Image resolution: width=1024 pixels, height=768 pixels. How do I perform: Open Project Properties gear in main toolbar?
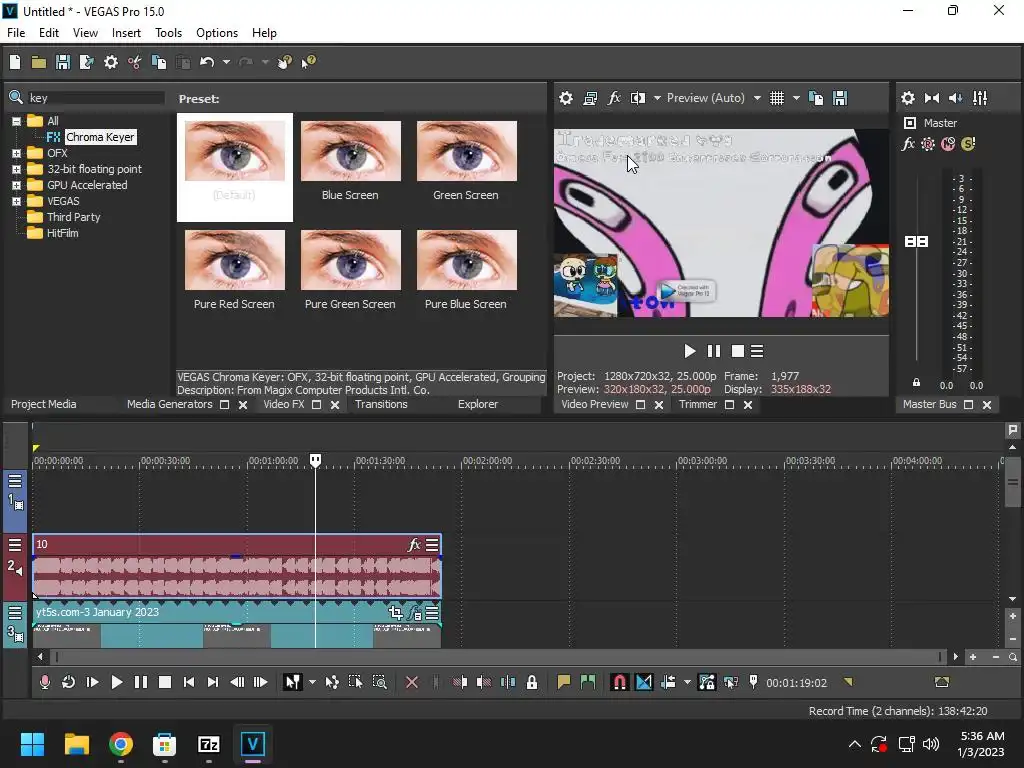[x=111, y=62]
